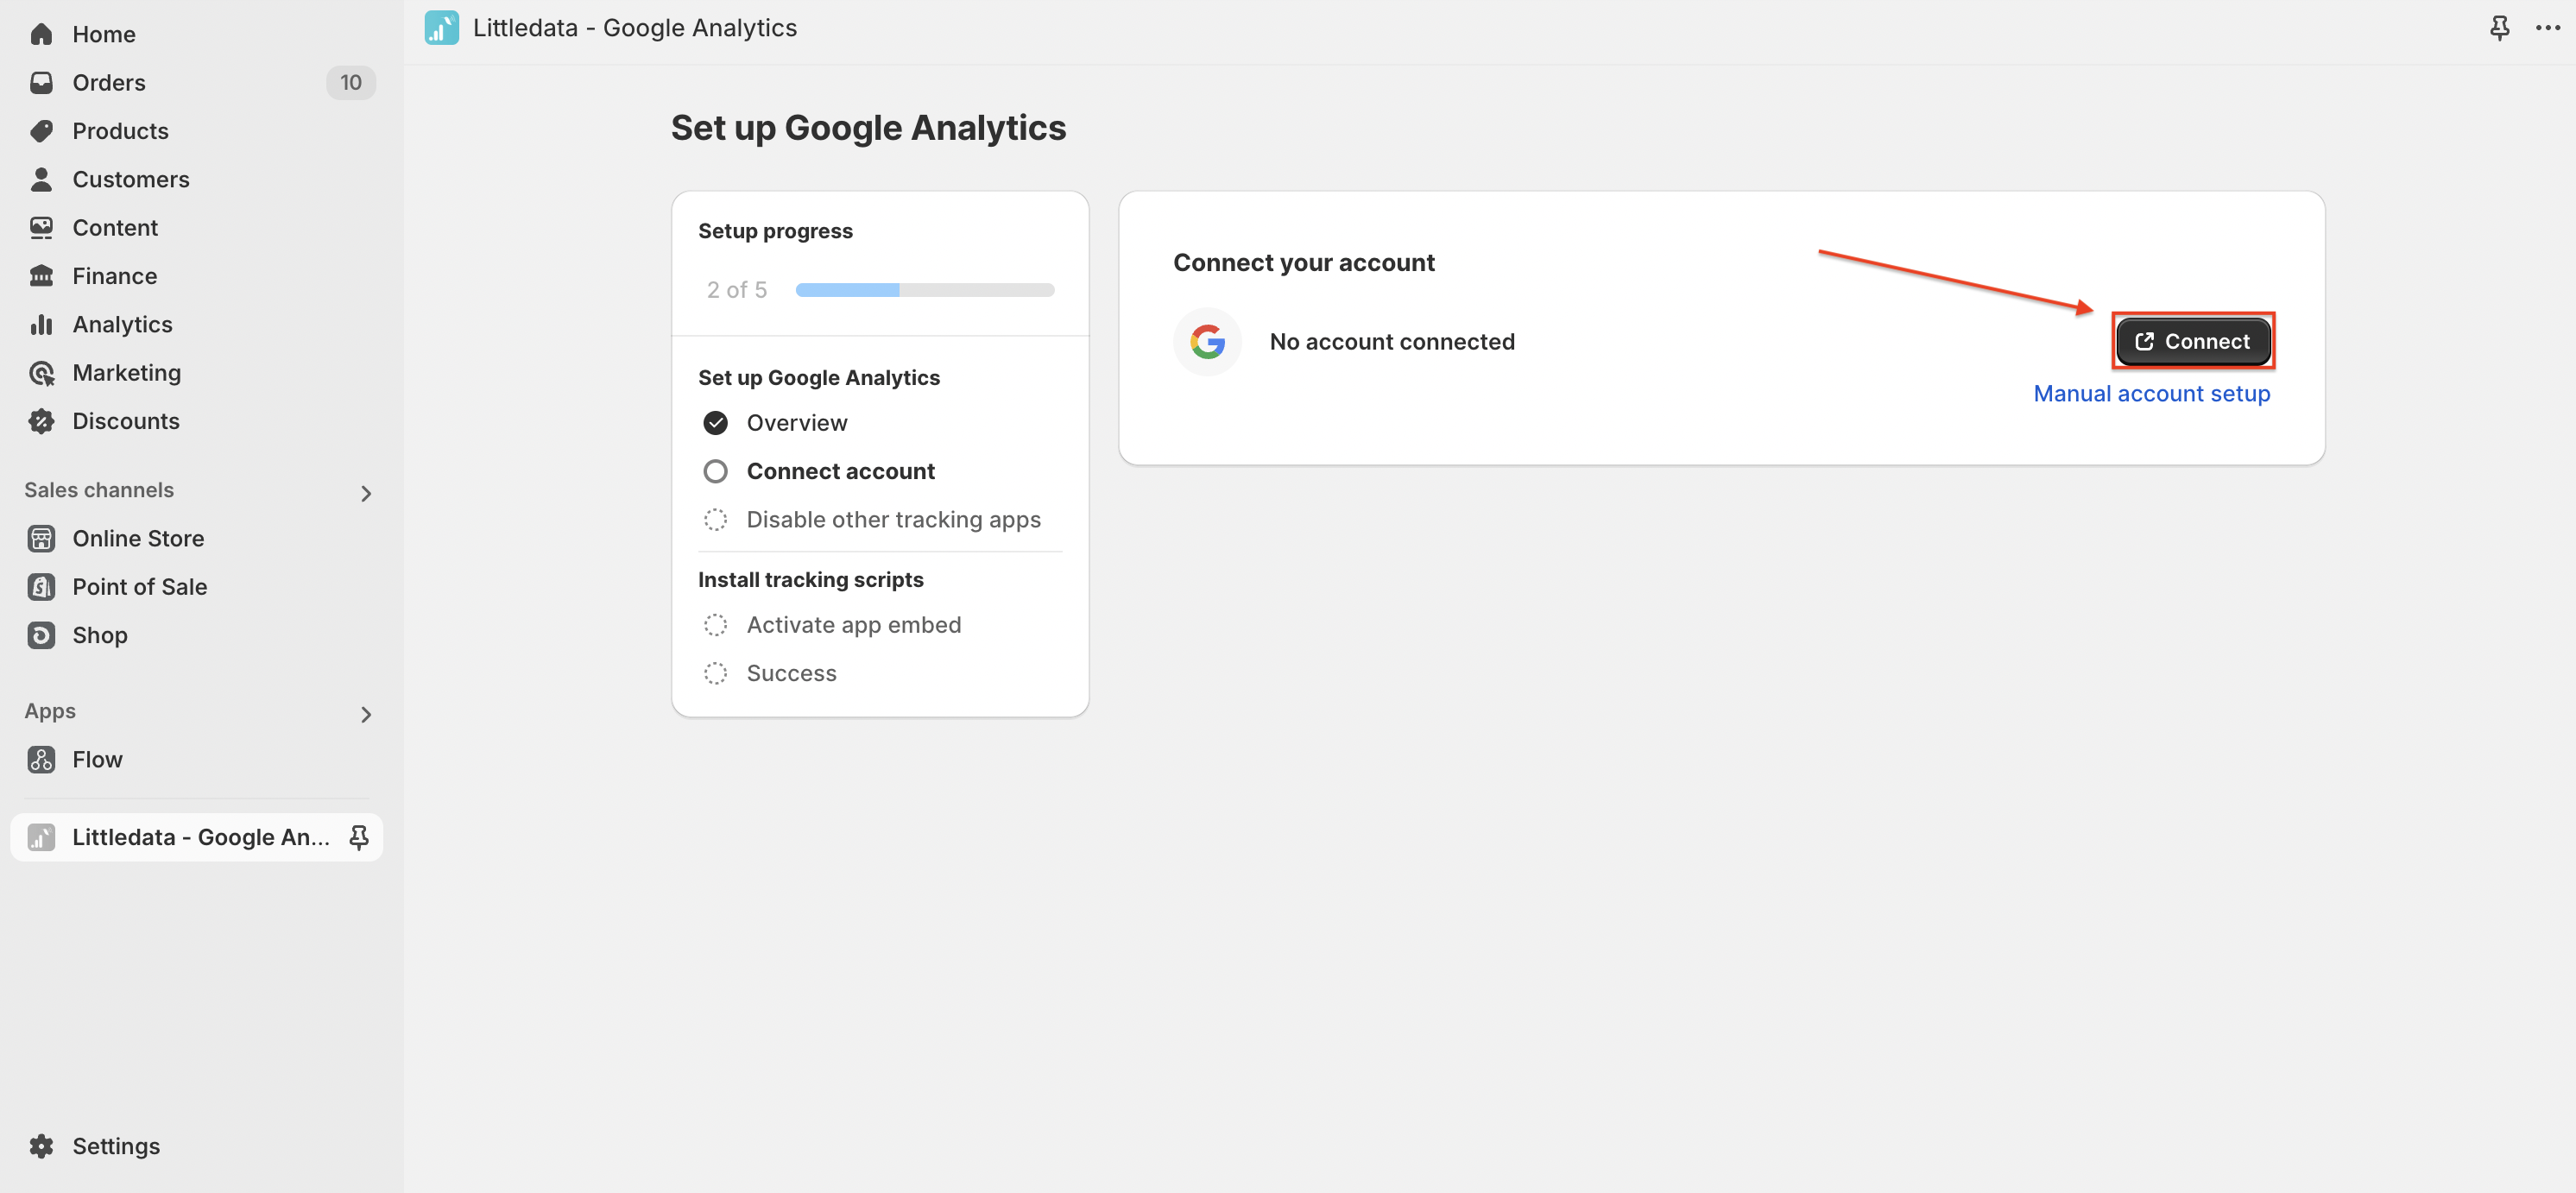Click the Connect account step circle
The image size is (2576, 1193).
coord(715,471)
